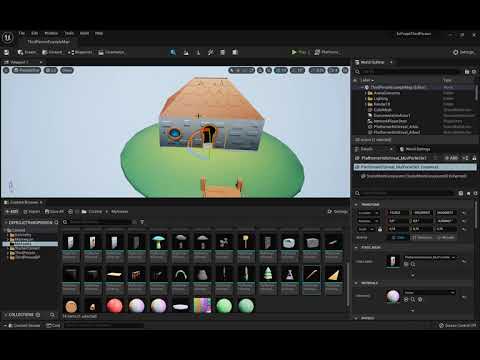Toggle the scale snap value button
480x360 pixels.
point(317,70)
